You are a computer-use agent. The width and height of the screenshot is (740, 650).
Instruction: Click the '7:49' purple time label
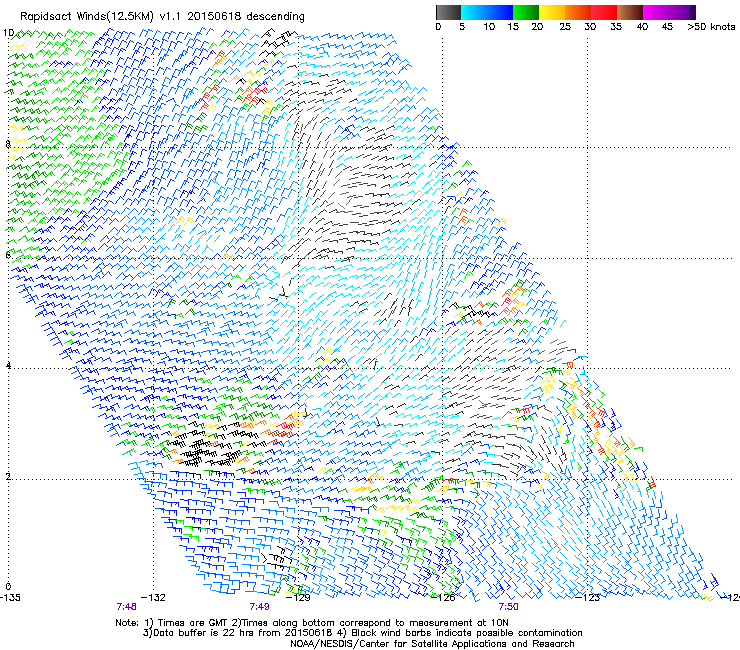pyautogui.click(x=260, y=607)
